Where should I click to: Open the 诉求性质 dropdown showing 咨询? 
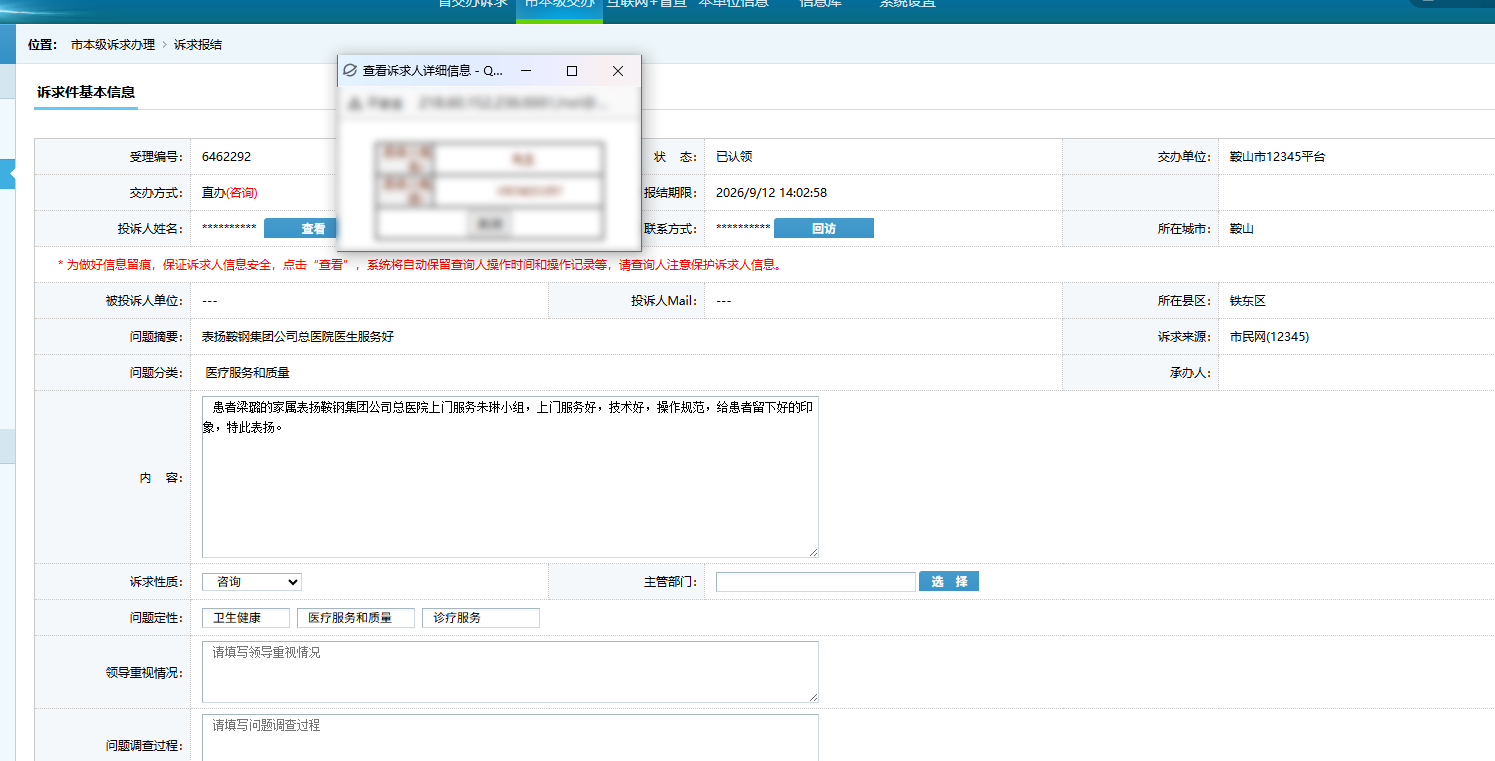[x=251, y=582]
